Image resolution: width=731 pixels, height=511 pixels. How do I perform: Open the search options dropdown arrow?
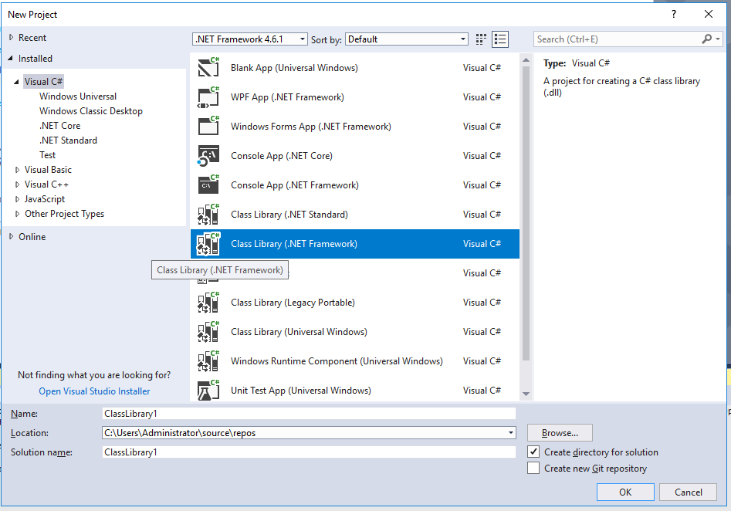click(x=718, y=39)
